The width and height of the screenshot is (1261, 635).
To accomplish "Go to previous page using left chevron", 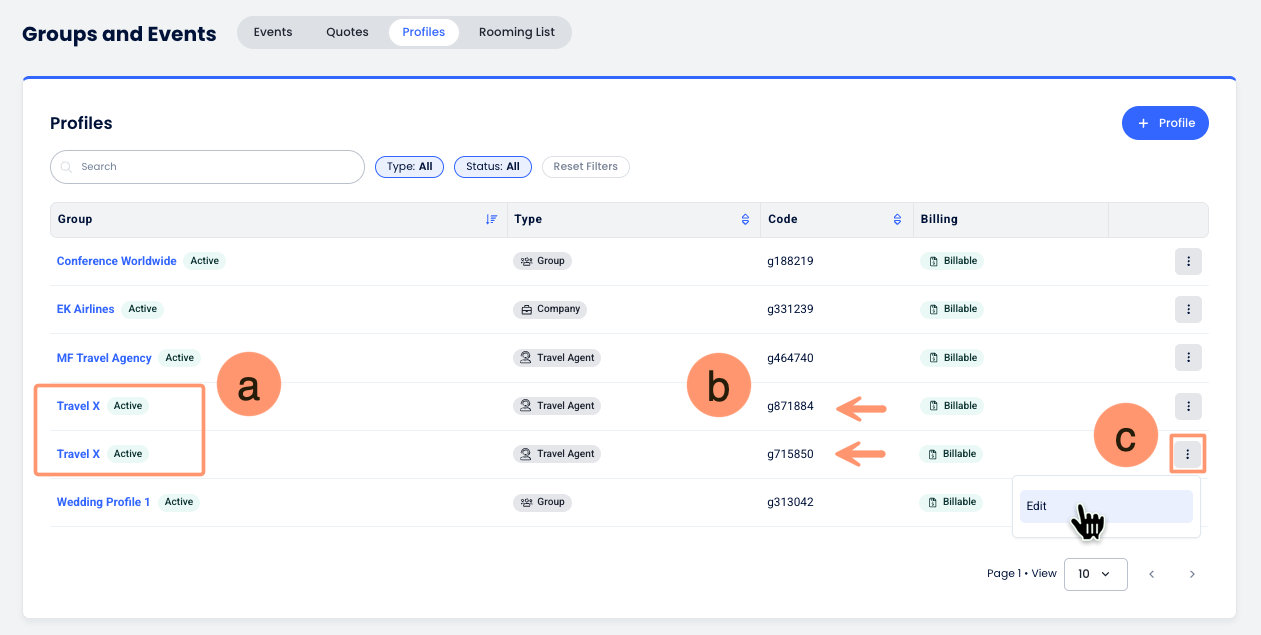I will click(1151, 574).
